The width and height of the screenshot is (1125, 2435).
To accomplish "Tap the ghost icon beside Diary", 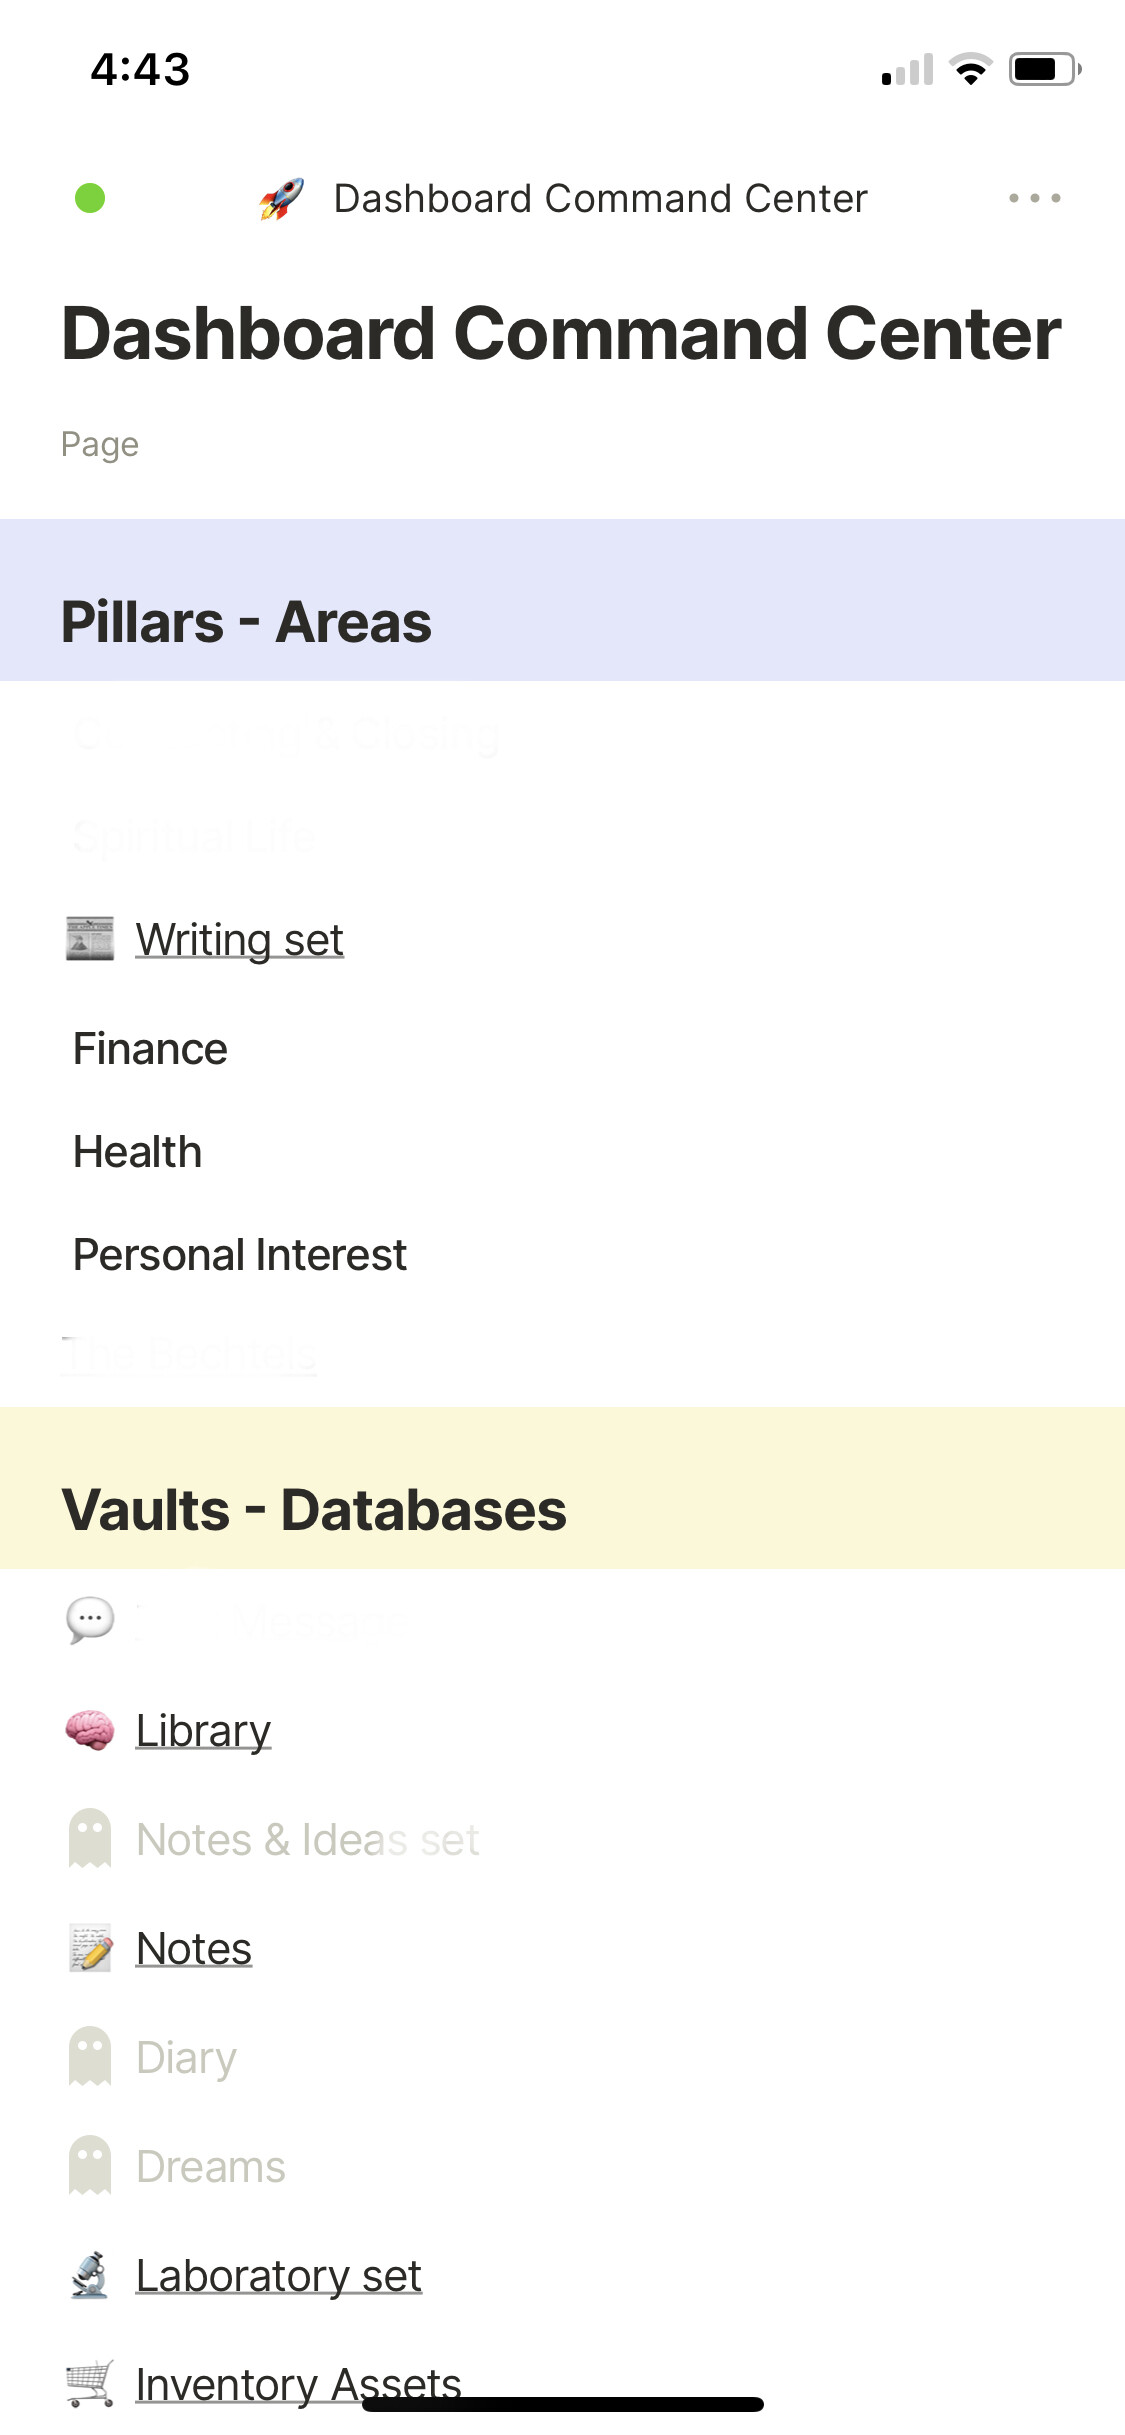I will 90,2057.
